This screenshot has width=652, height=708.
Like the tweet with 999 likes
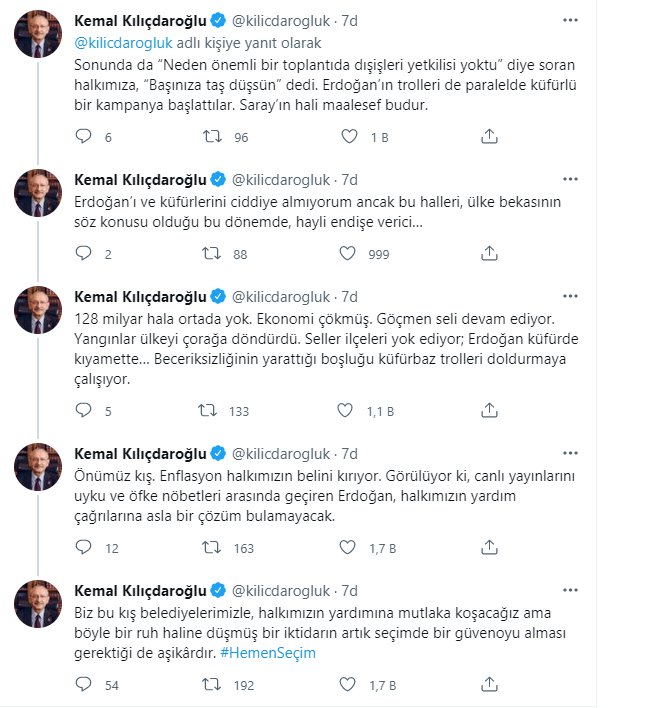[x=347, y=253]
